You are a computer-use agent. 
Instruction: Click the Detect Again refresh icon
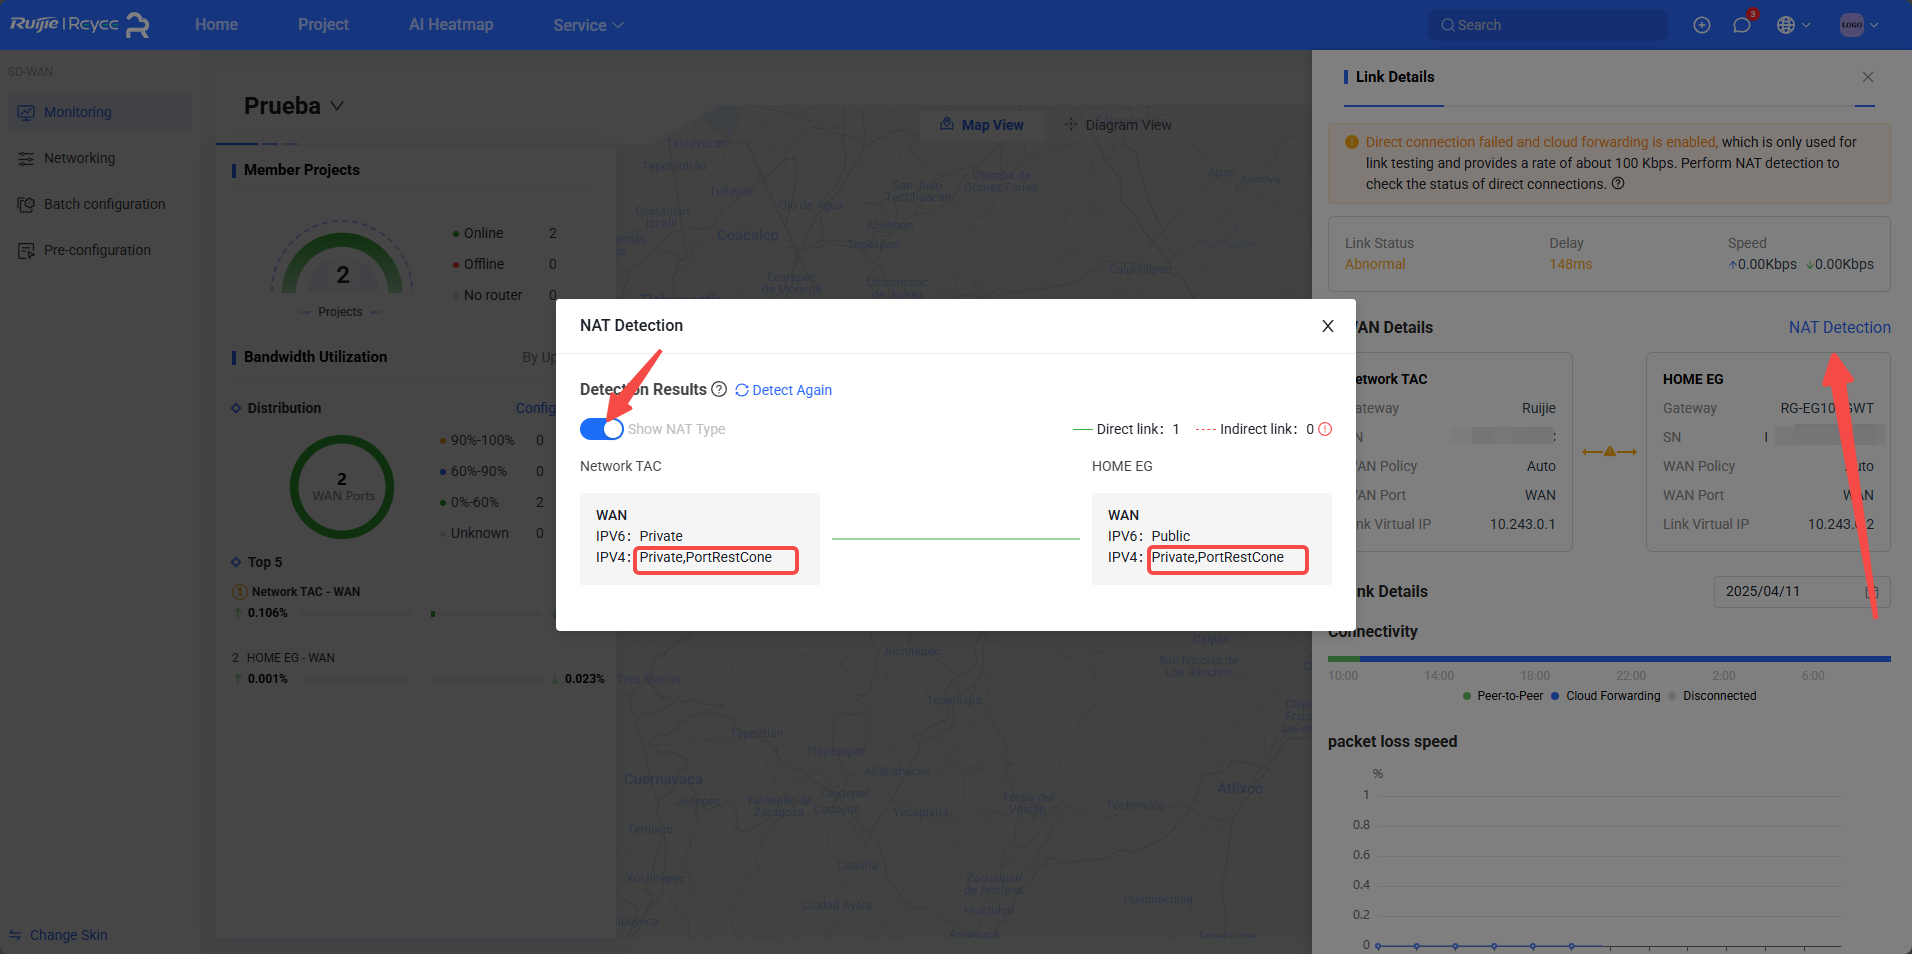point(742,390)
